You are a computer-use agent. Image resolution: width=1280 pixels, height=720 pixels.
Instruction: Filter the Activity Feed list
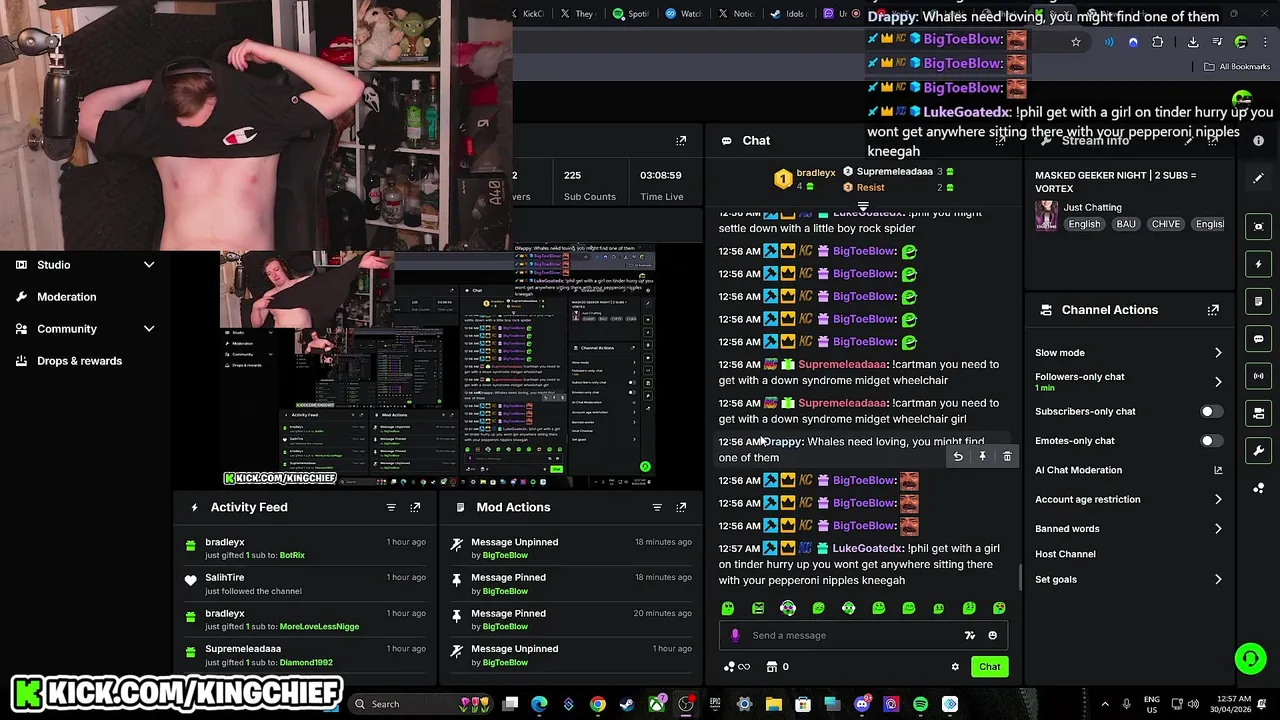tap(391, 507)
